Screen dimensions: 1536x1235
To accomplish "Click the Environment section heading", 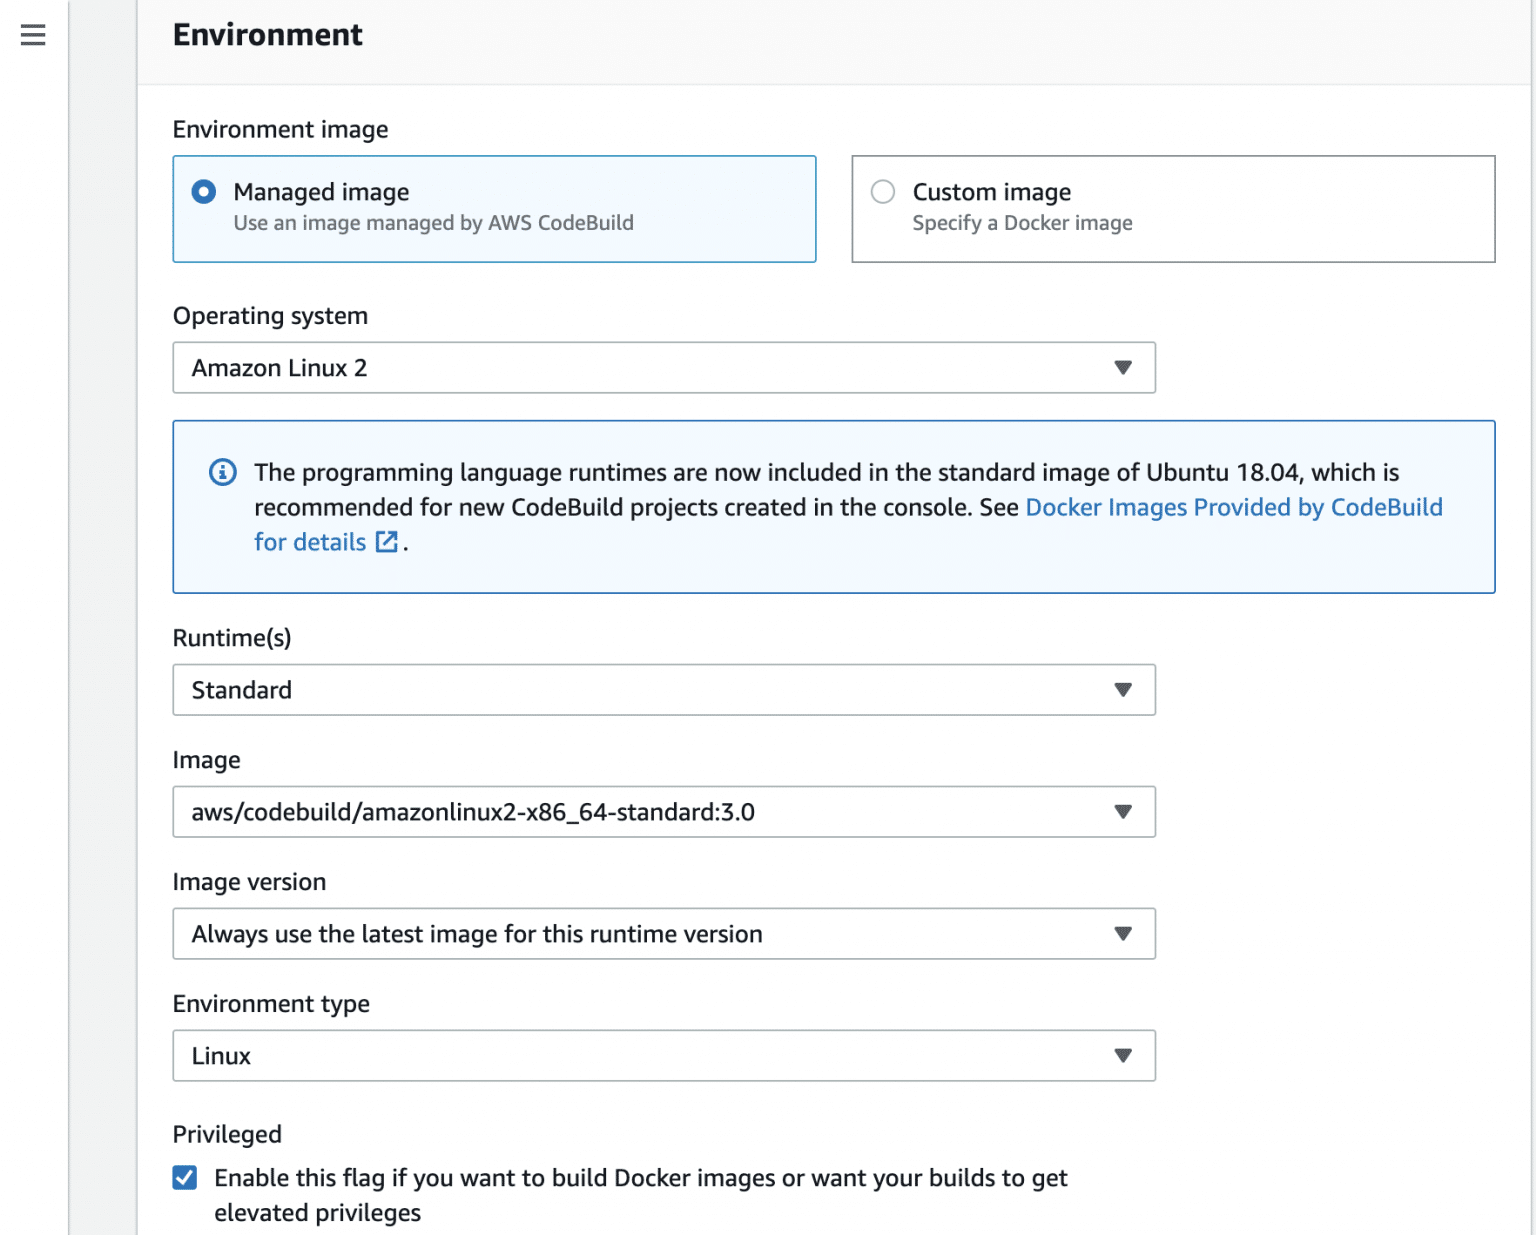I will pyautogui.click(x=267, y=33).
